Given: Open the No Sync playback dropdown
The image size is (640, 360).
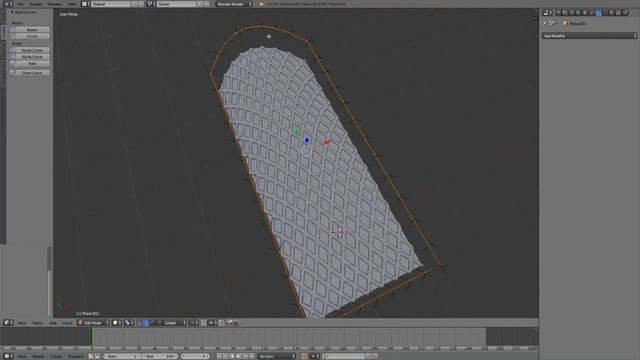Looking at the screenshot, I should (x=277, y=356).
